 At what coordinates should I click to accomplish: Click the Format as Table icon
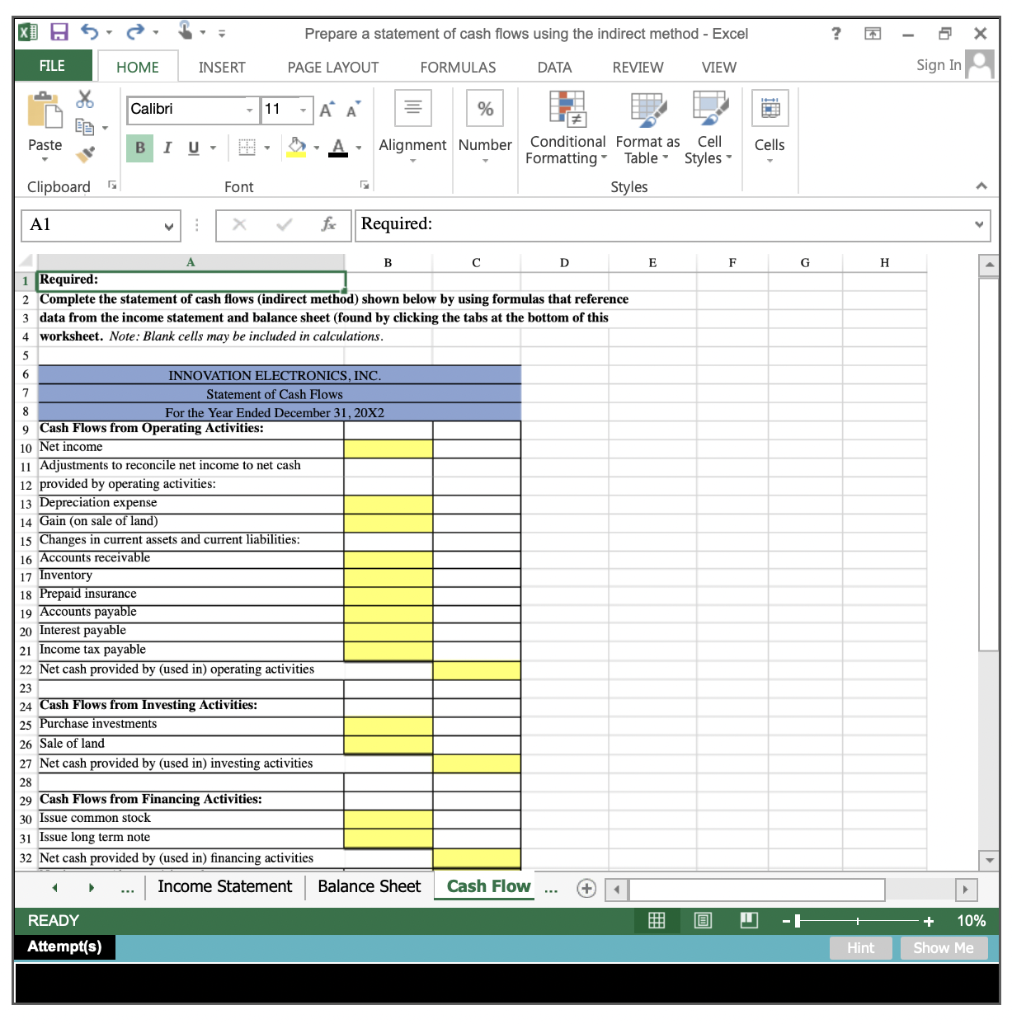(648, 108)
